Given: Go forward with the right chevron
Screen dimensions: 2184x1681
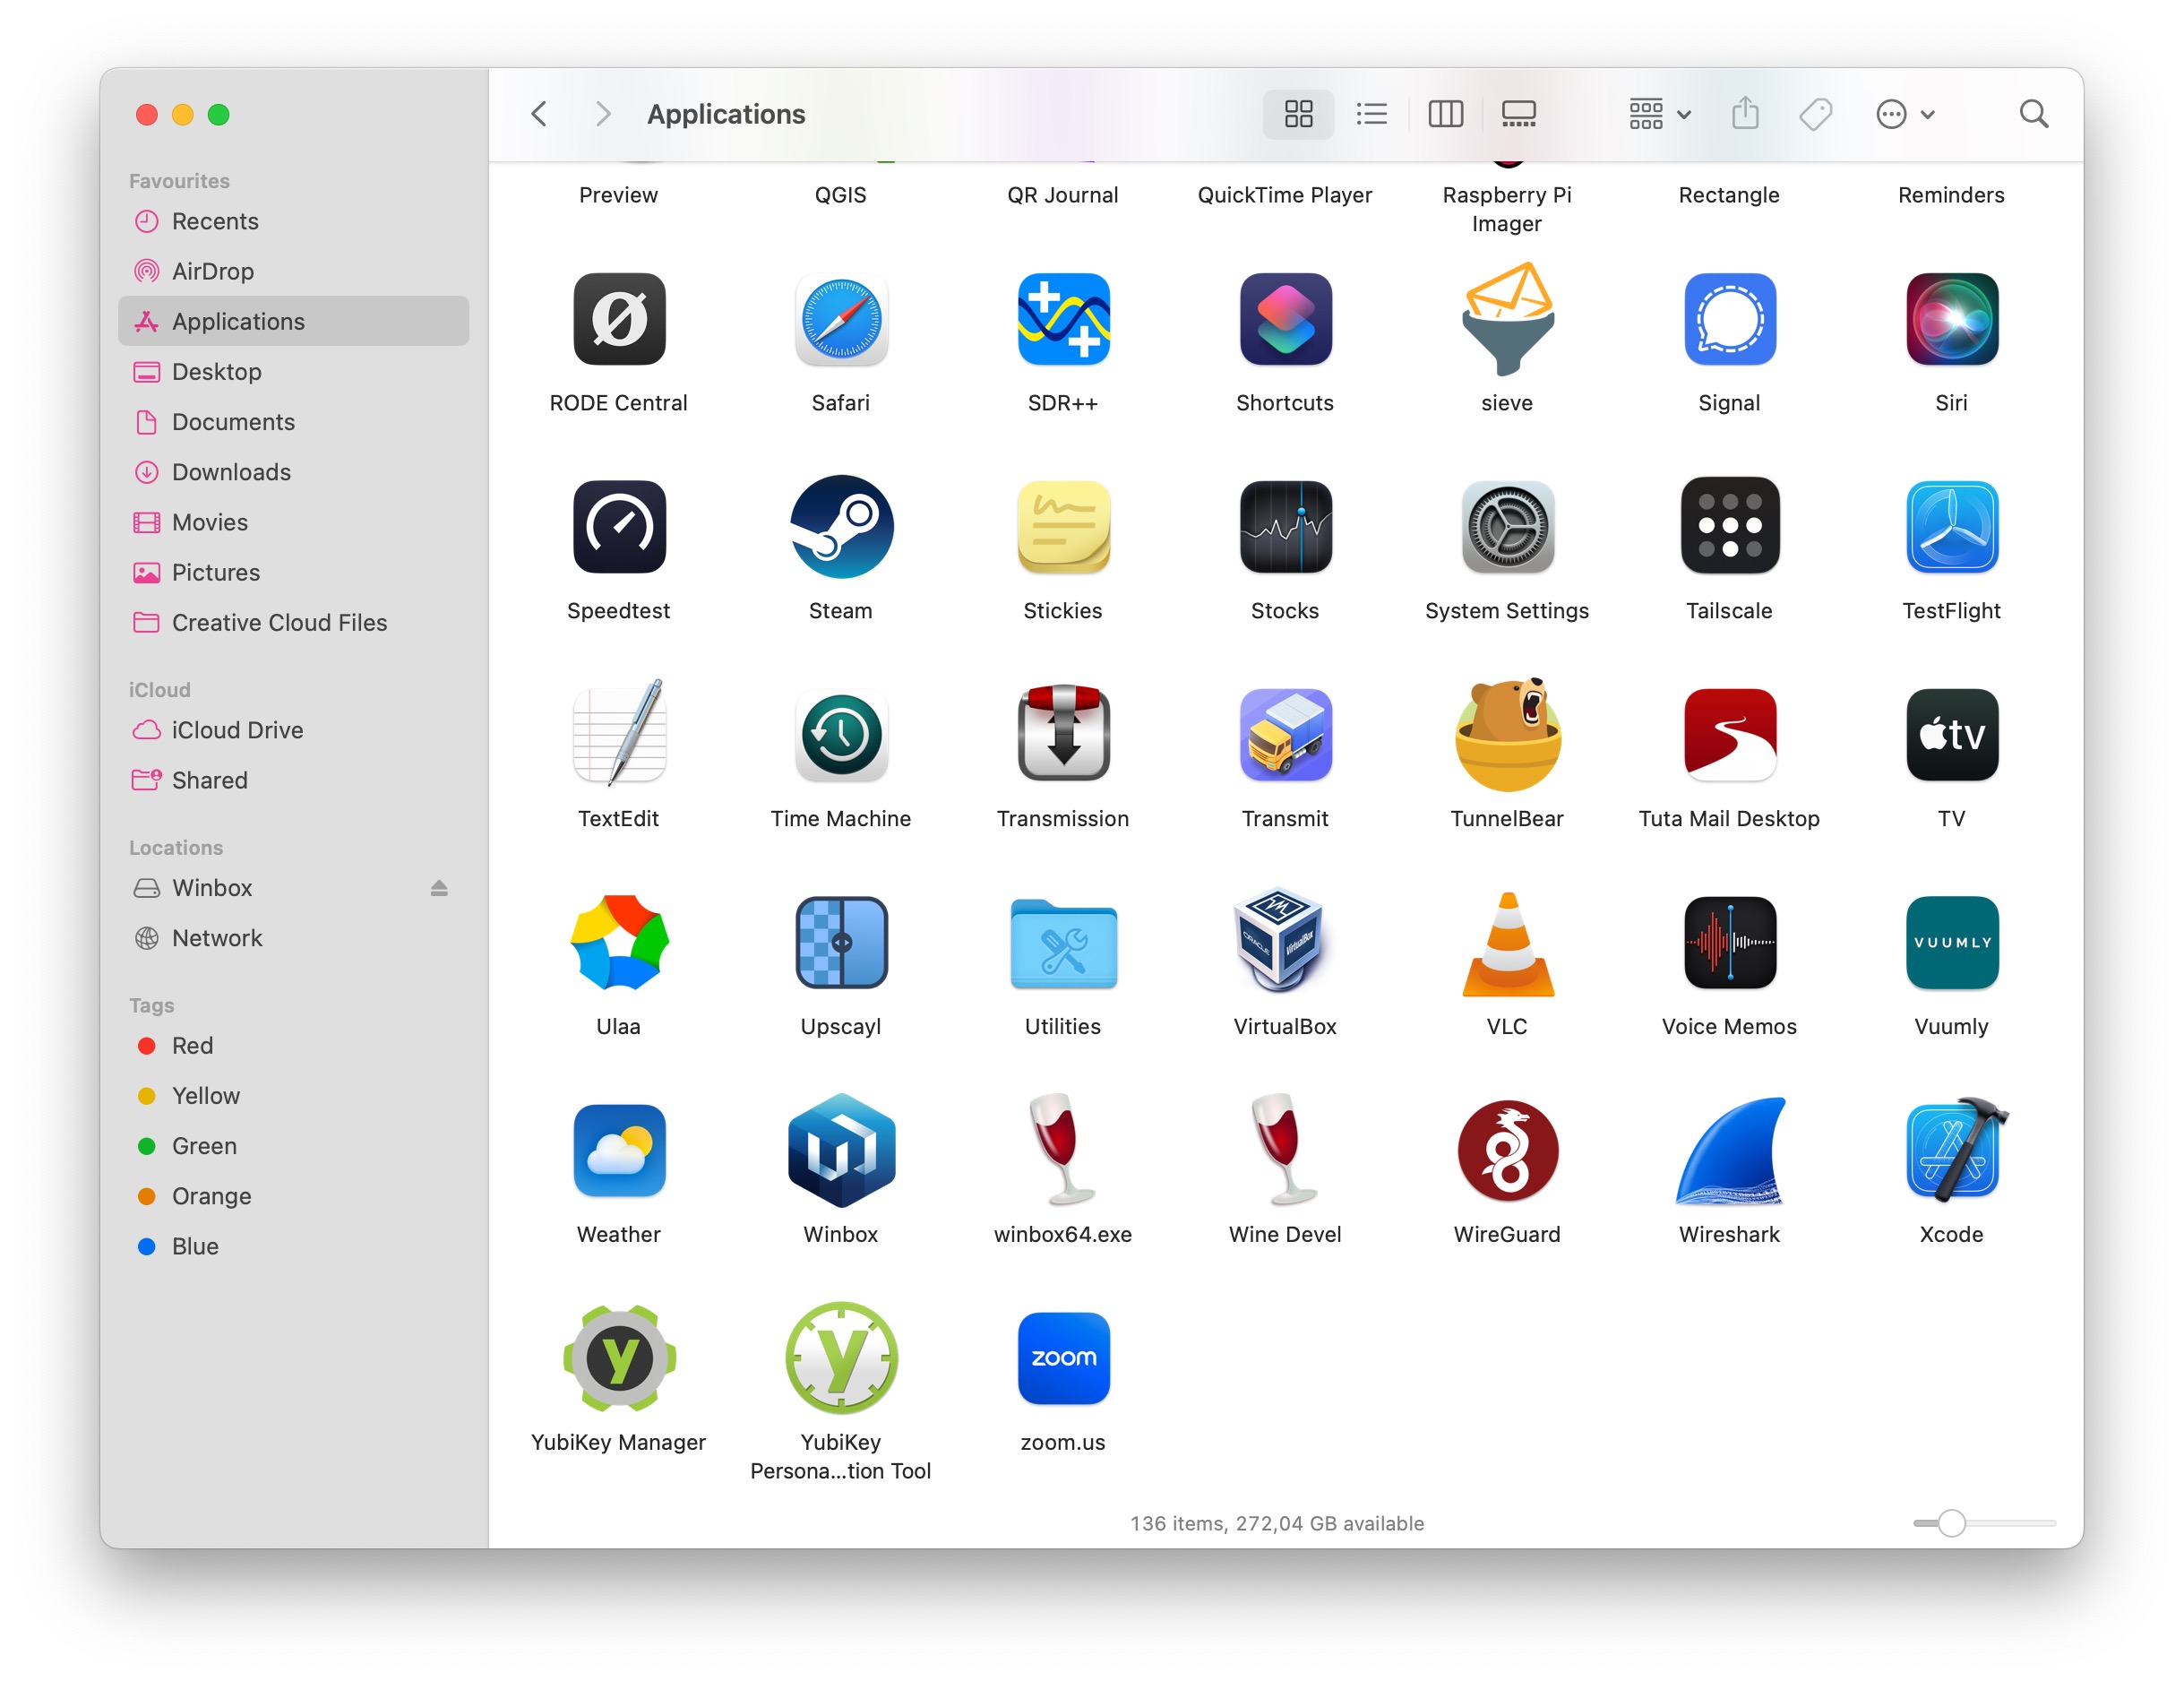Looking at the screenshot, I should 601,114.
